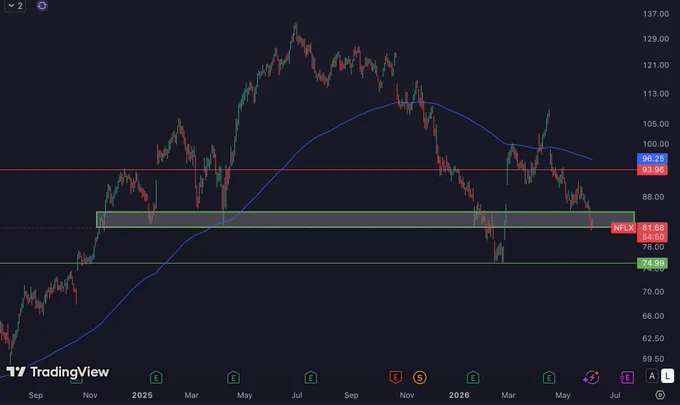The height and width of the screenshot is (405, 680).
Task: Open the green earnings marker near Jul 2025
Action: pyautogui.click(x=311, y=378)
